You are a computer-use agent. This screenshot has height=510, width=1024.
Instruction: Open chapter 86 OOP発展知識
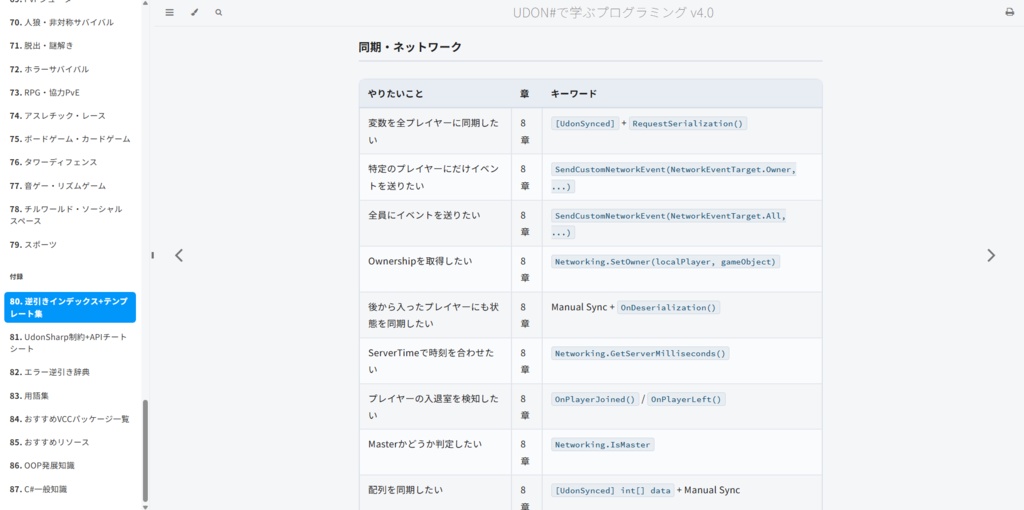[x=42, y=466]
